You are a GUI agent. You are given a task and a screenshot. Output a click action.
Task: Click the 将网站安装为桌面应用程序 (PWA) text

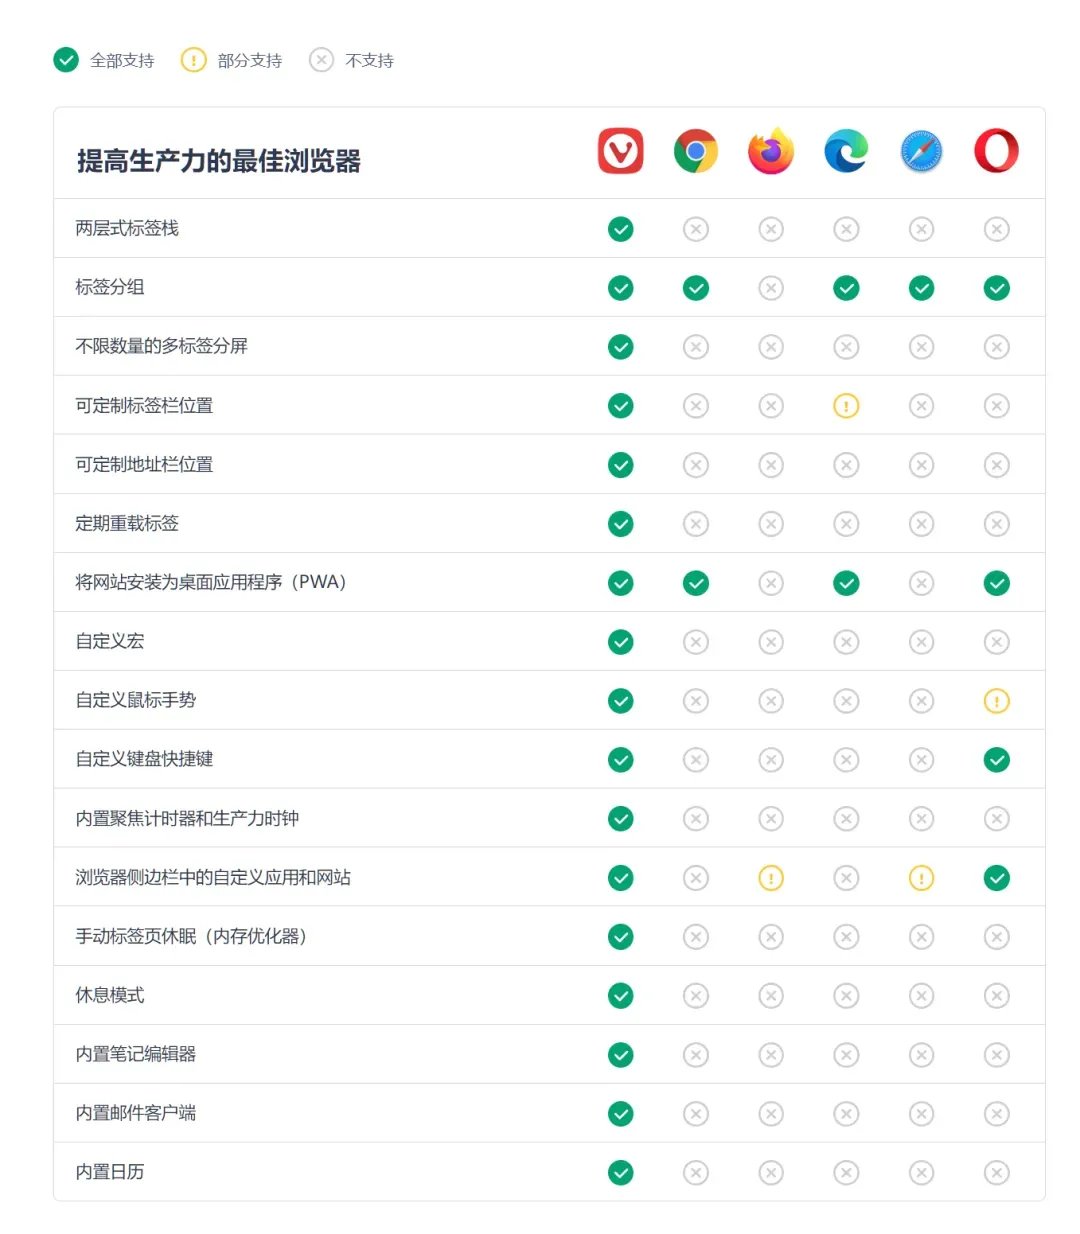pos(211,582)
